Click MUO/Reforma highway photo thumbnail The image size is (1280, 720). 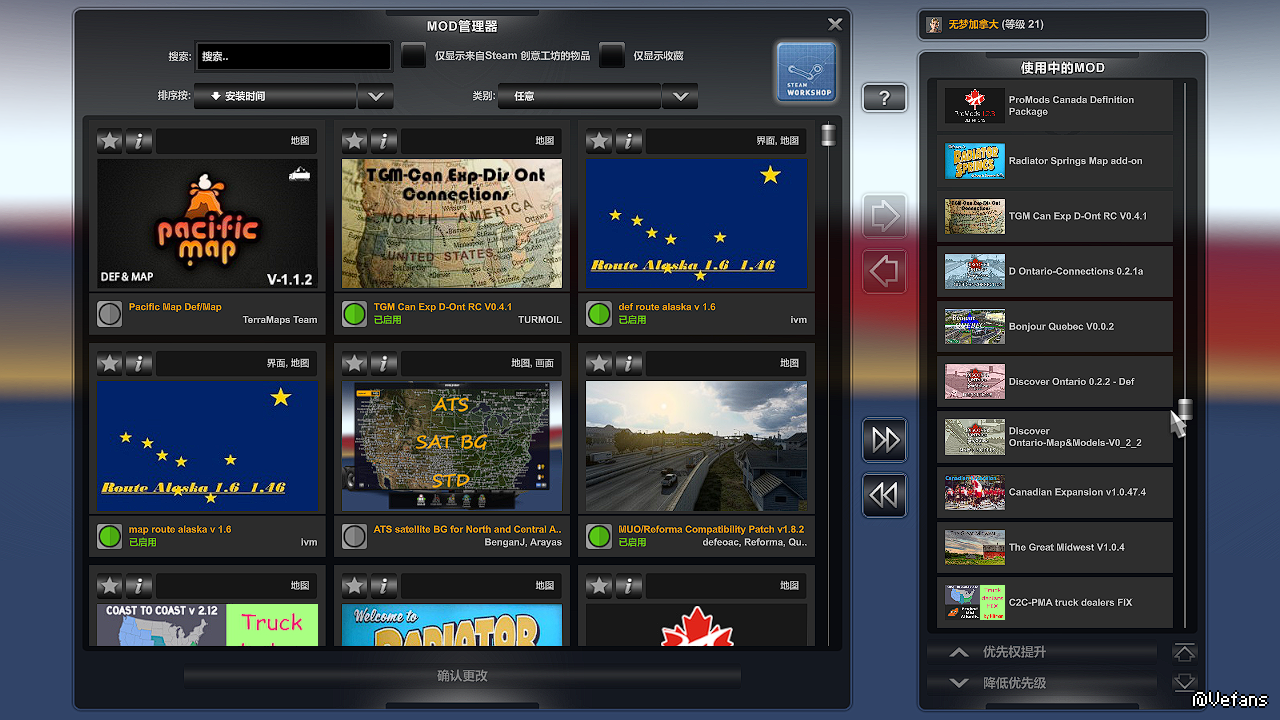[696, 446]
